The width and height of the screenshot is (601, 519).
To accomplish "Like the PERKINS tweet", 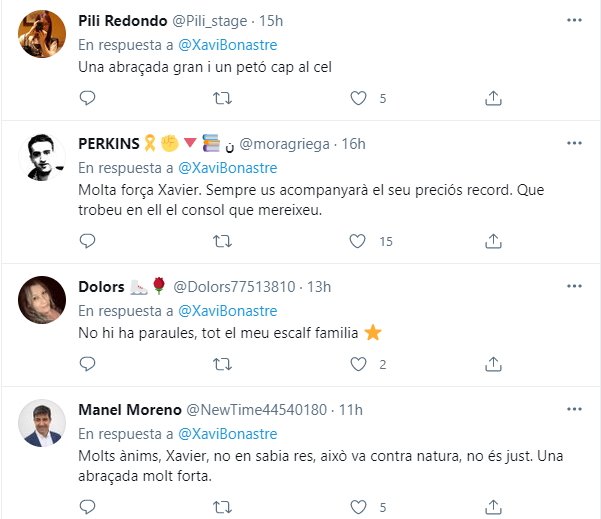I will [x=358, y=241].
